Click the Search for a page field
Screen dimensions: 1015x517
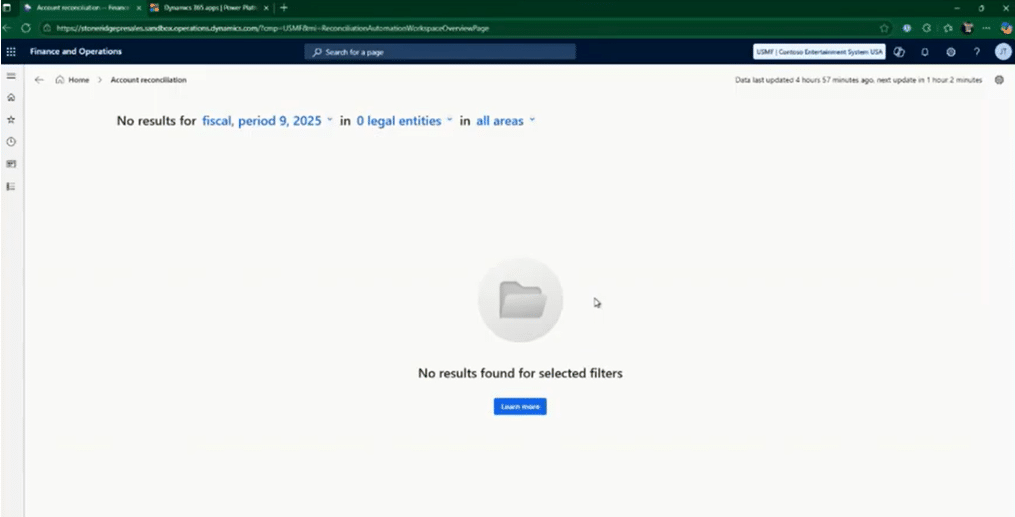440,52
